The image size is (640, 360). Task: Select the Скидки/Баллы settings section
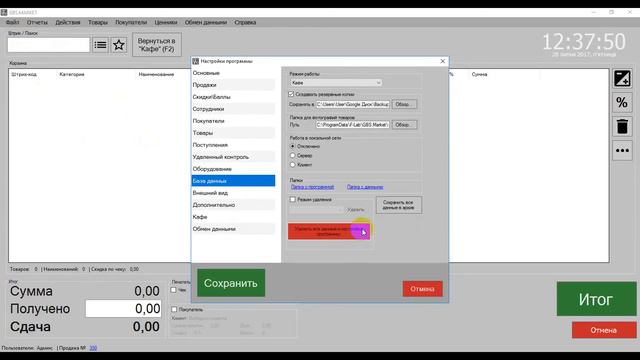pyautogui.click(x=233, y=97)
